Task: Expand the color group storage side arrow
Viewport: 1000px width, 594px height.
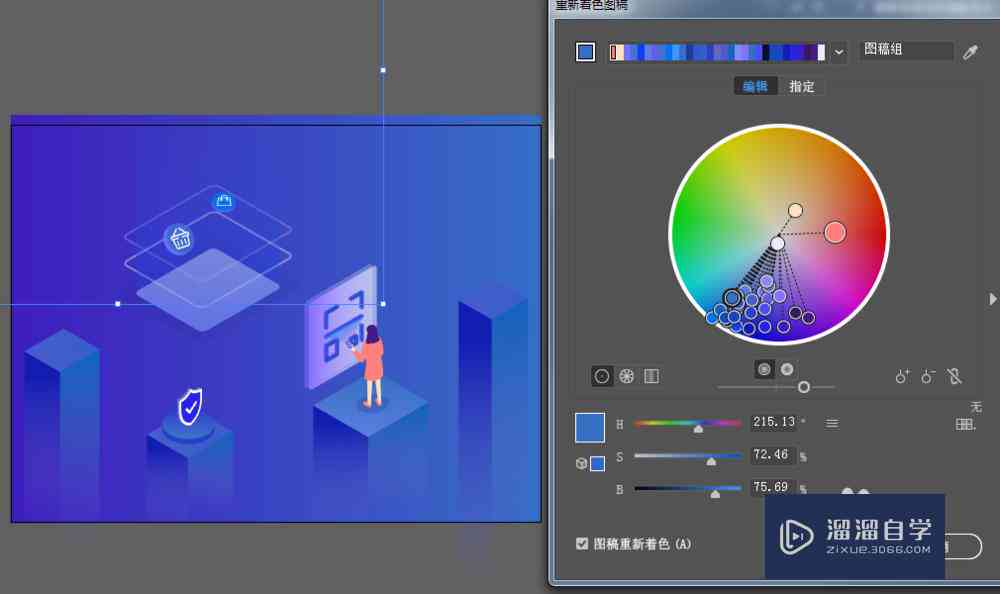Action: (x=992, y=299)
